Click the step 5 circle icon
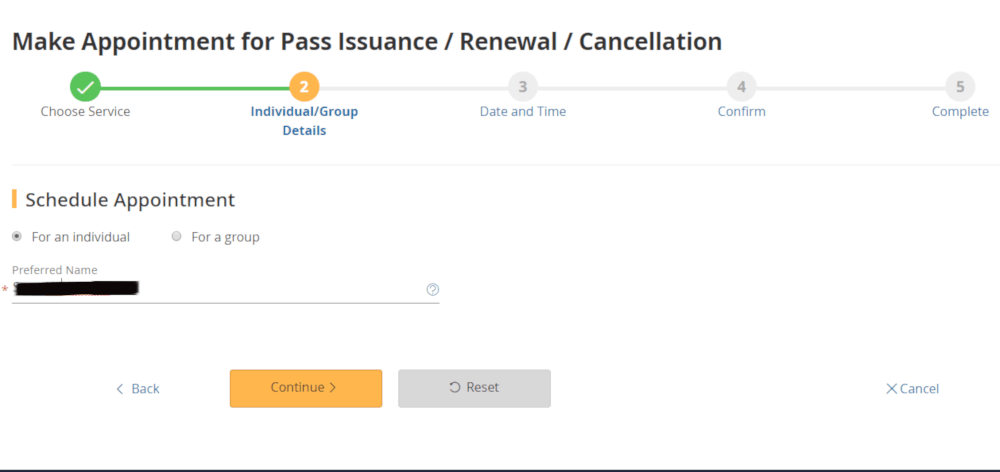The image size is (1000, 472). (960, 86)
